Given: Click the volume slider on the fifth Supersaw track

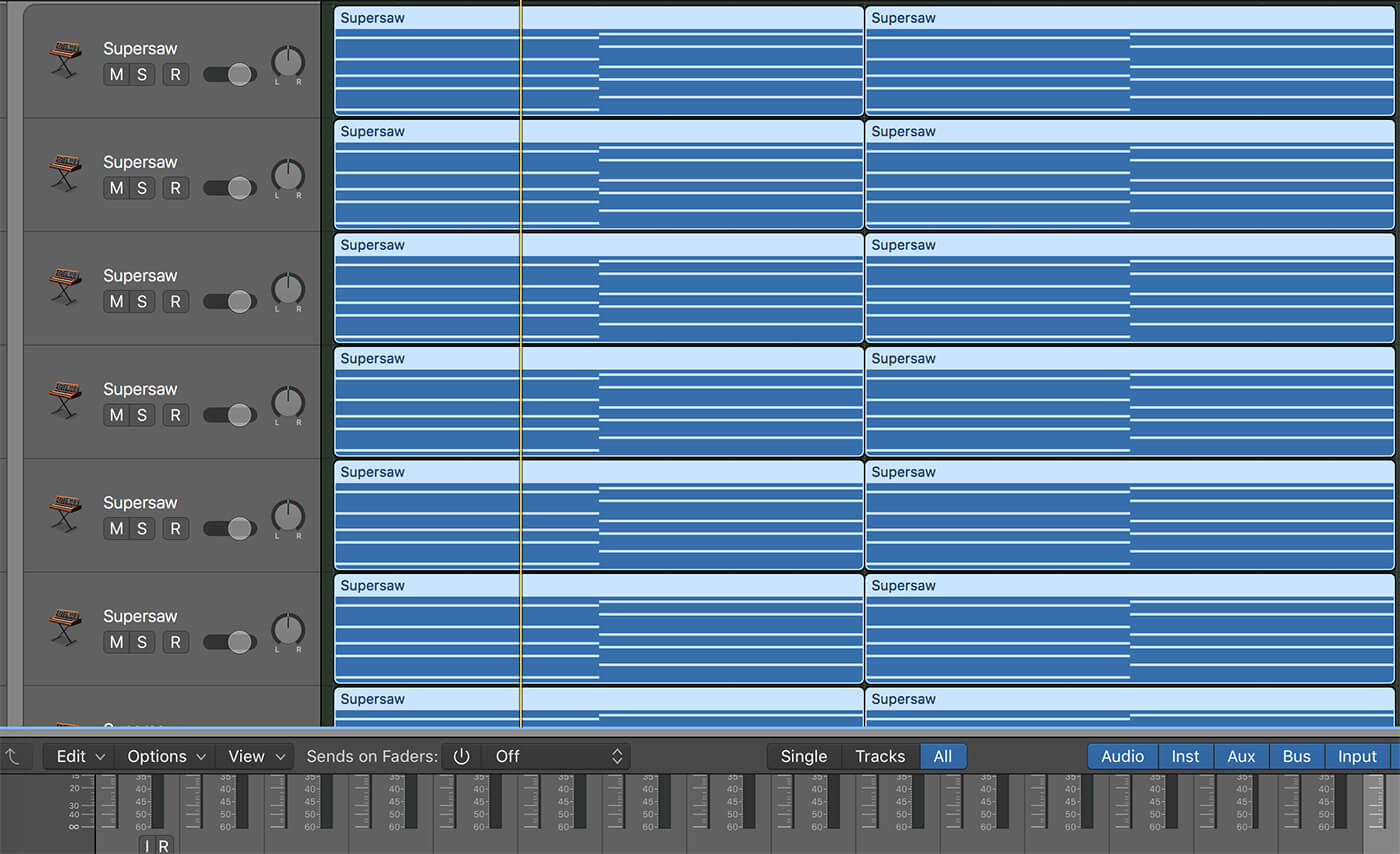Looking at the screenshot, I should click(x=230, y=528).
